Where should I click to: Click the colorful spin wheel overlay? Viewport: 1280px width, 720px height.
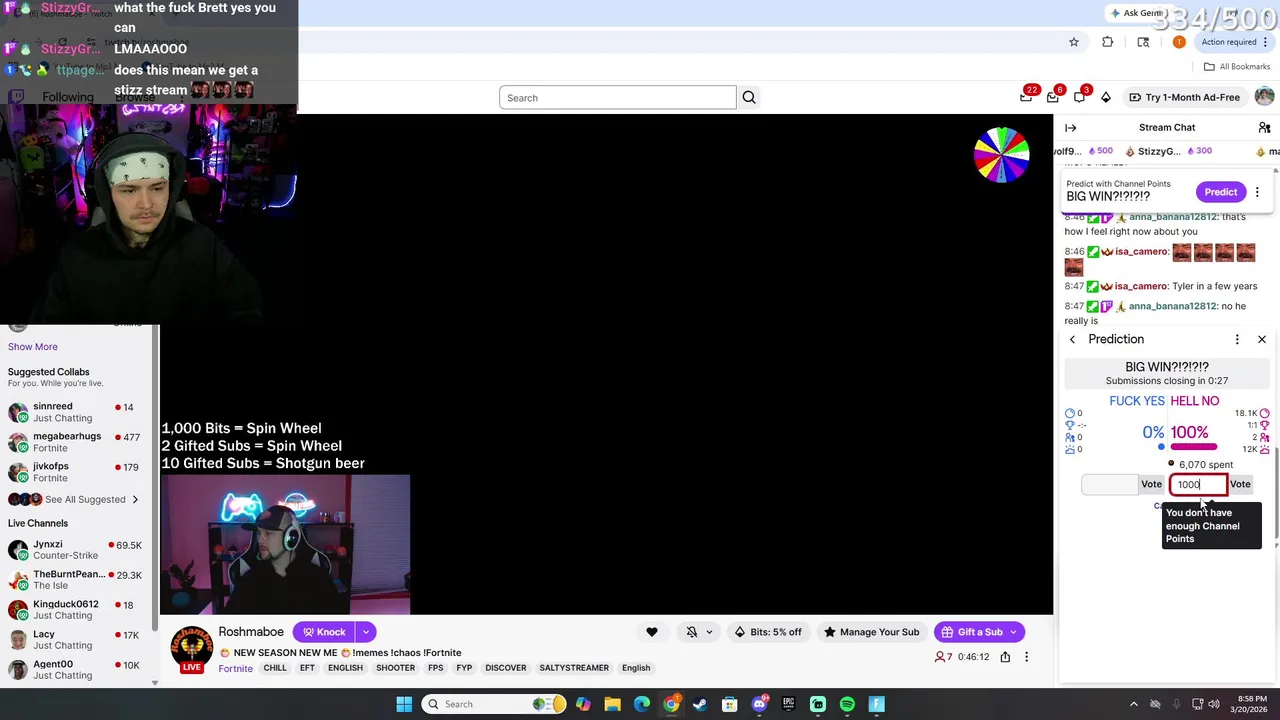coord(1001,155)
